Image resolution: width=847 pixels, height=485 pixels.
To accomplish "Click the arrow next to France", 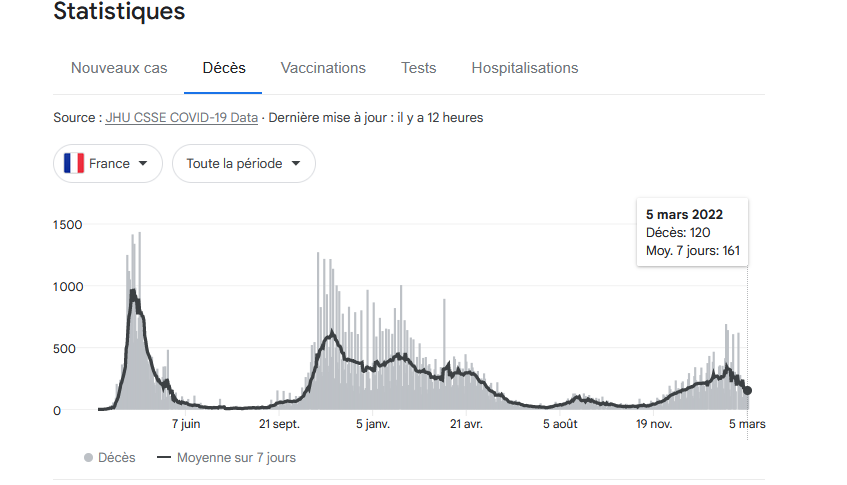I will point(143,164).
